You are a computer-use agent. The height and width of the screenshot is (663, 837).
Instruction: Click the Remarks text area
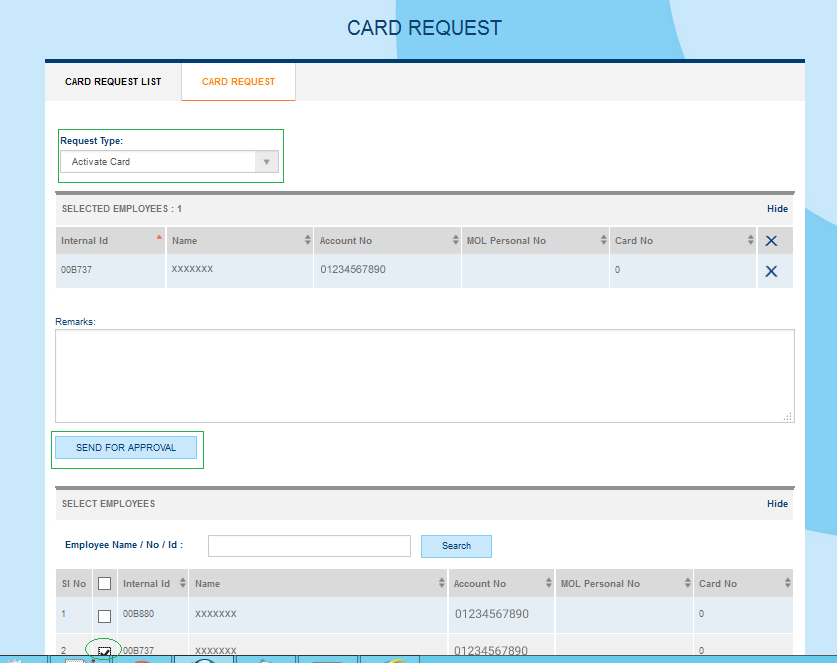coord(424,375)
